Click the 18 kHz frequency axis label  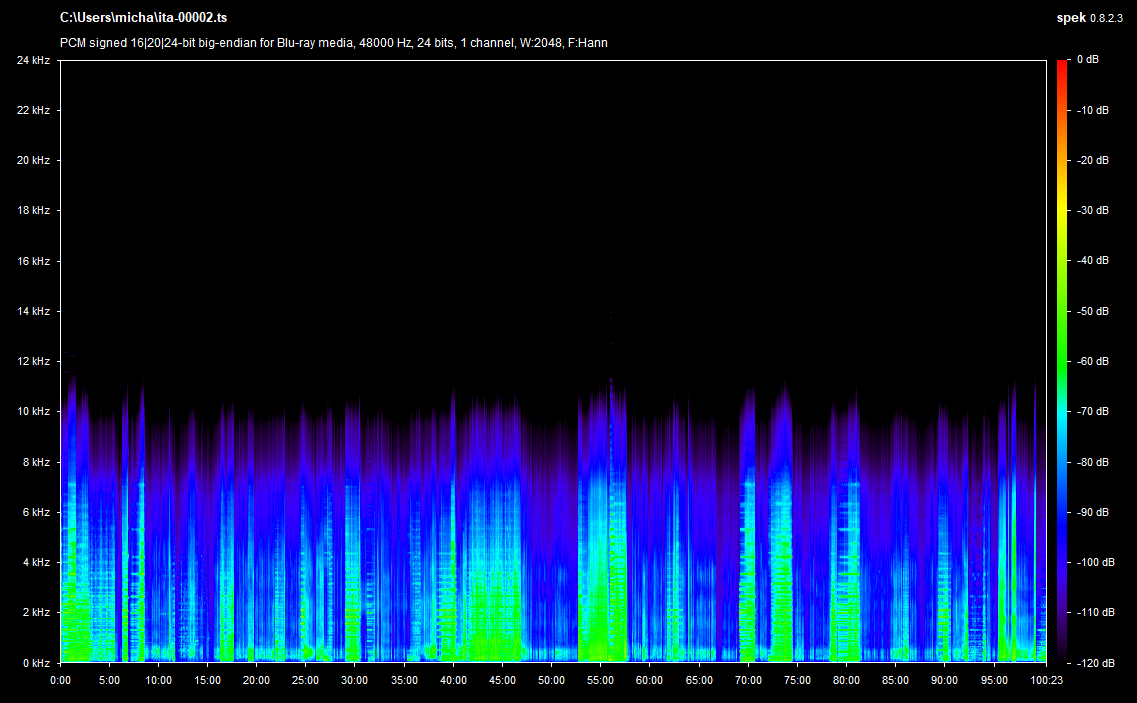33,211
